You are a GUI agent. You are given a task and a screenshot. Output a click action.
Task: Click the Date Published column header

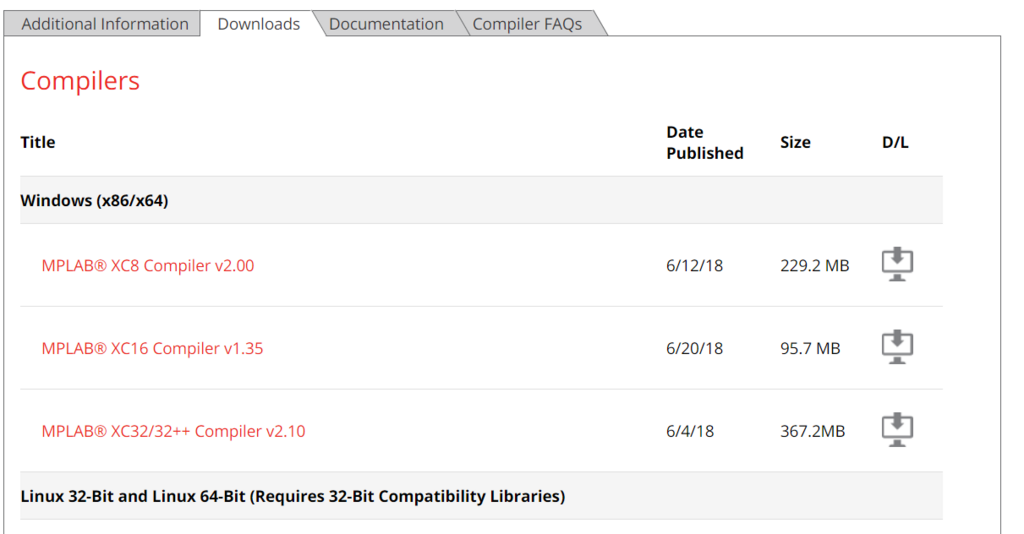click(705, 142)
